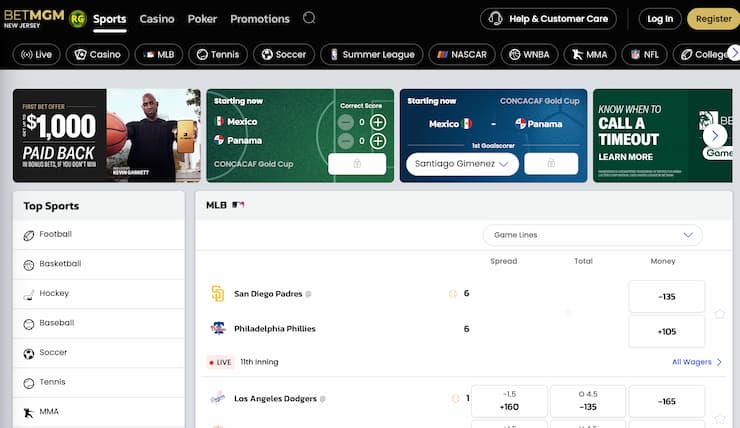Open the Game Lines dropdown
Image resolution: width=740 pixels, height=428 pixels.
click(x=592, y=235)
